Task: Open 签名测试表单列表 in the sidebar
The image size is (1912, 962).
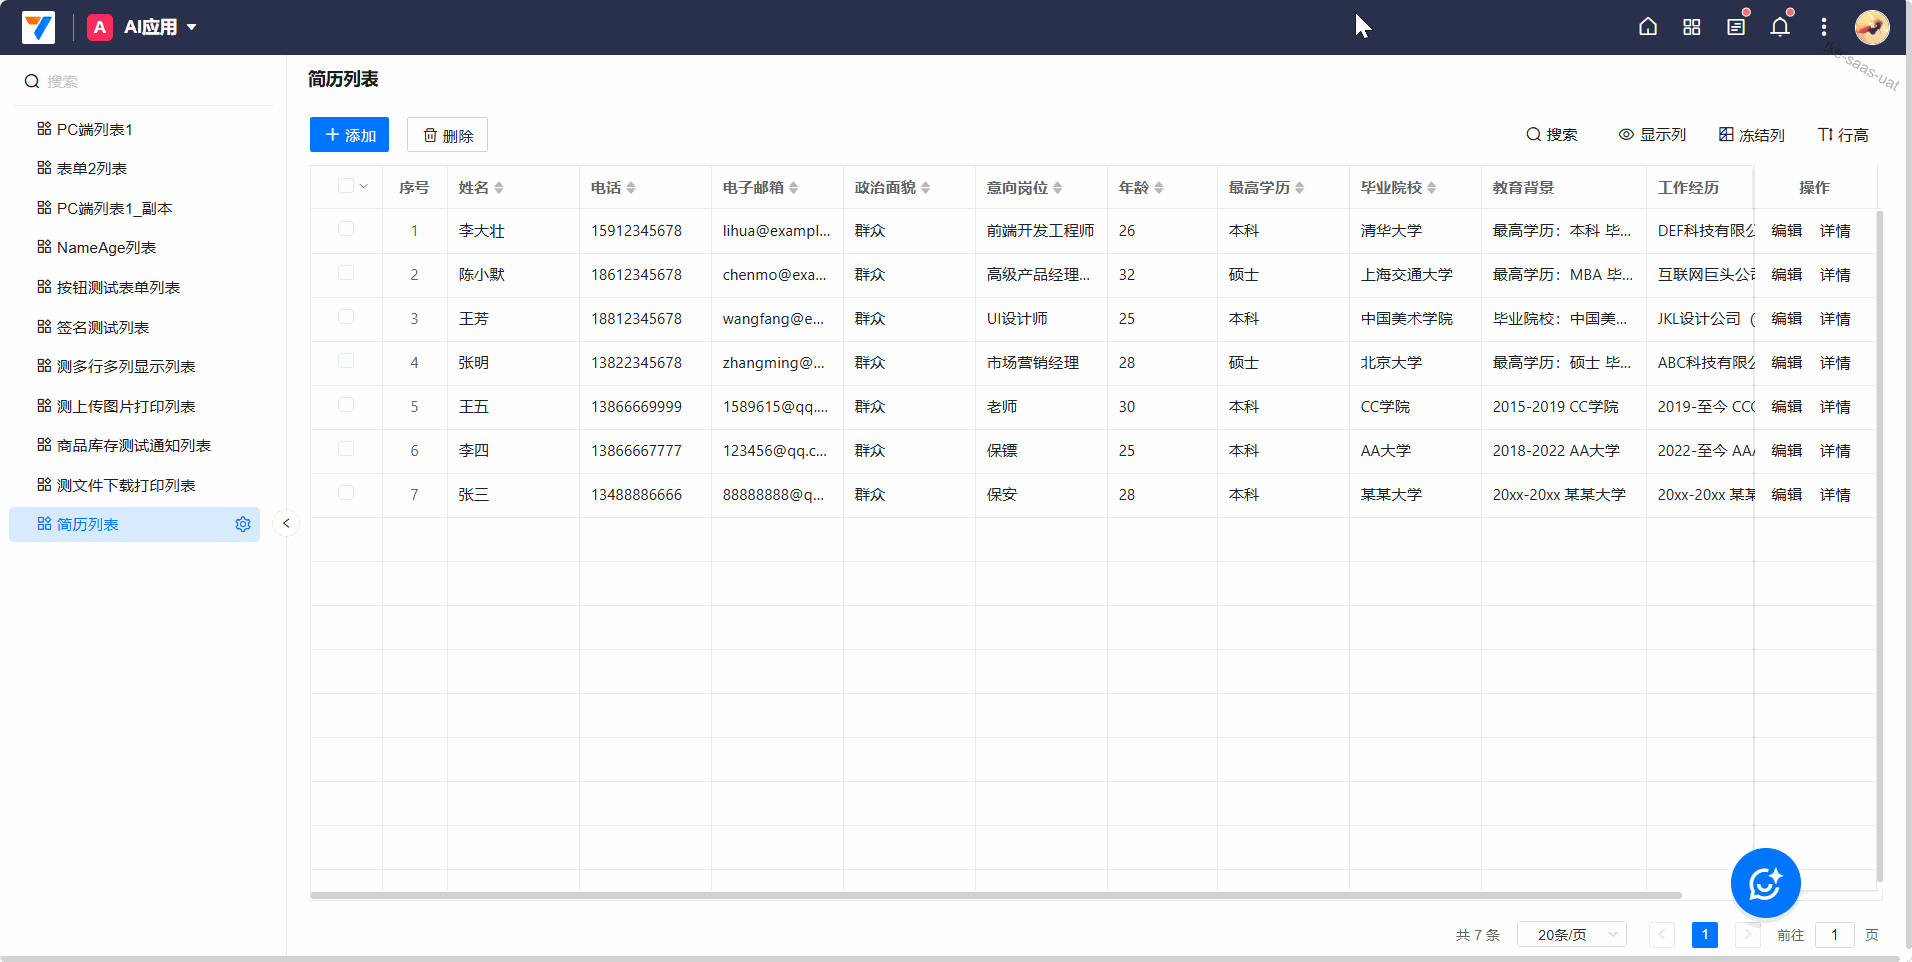Action: (102, 327)
